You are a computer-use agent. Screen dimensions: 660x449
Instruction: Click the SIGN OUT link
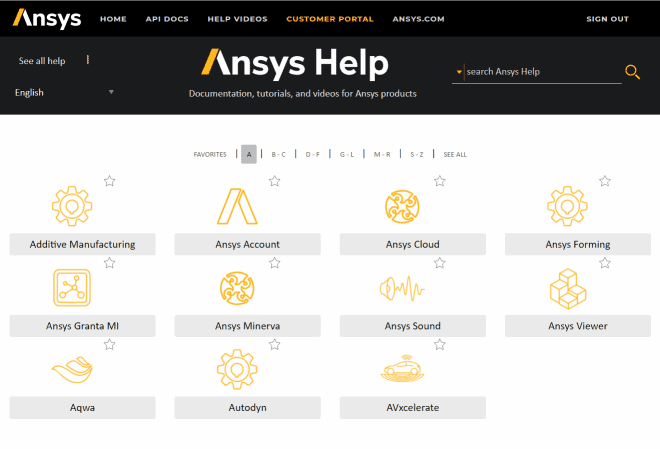coord(607,19)
